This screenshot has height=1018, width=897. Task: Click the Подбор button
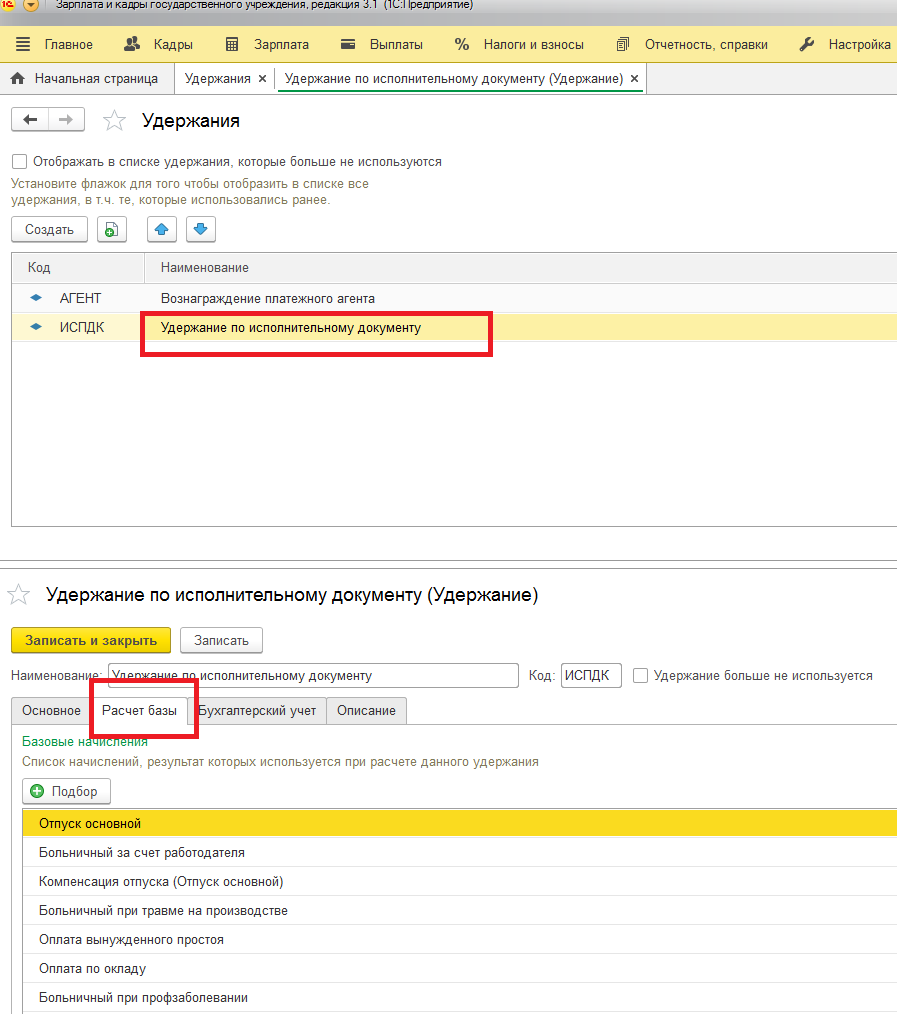[x=66, y=791]
